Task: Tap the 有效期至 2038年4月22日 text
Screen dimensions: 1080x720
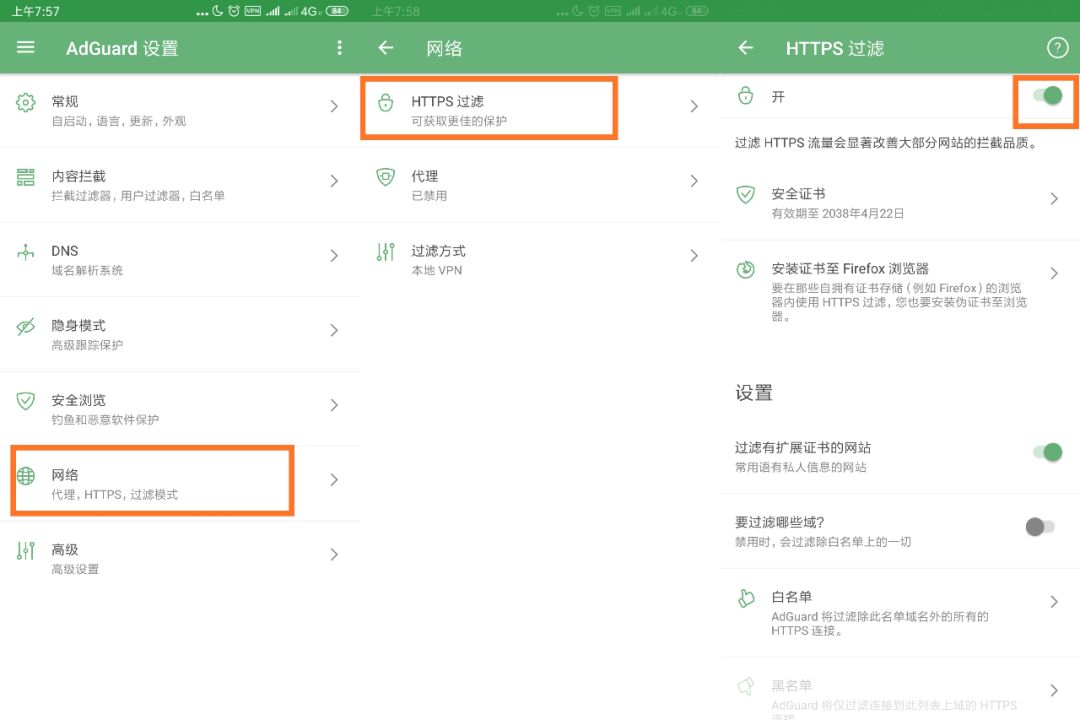Action: [838, 214]
